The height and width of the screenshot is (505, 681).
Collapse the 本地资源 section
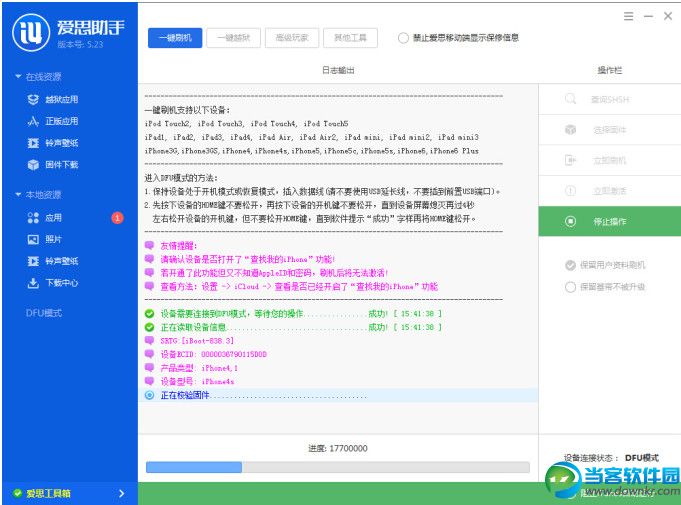click(18, 194)
